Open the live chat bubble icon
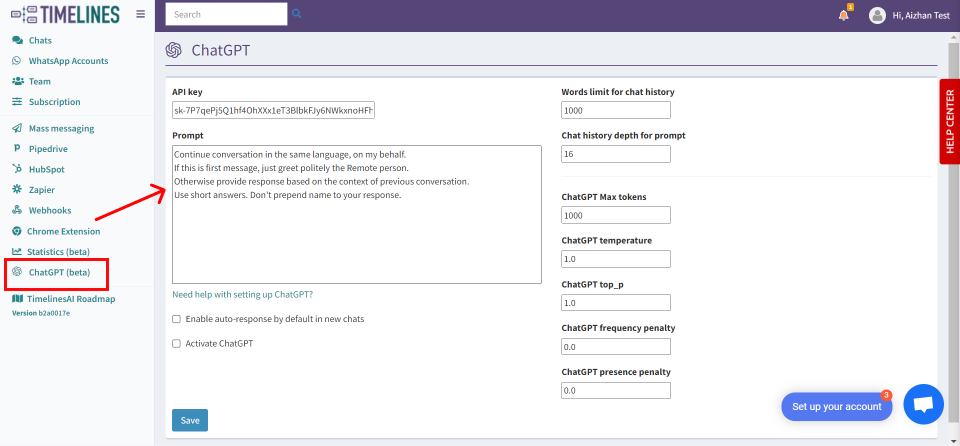Screen dimensions: 960x446 [x=923, y=404]
